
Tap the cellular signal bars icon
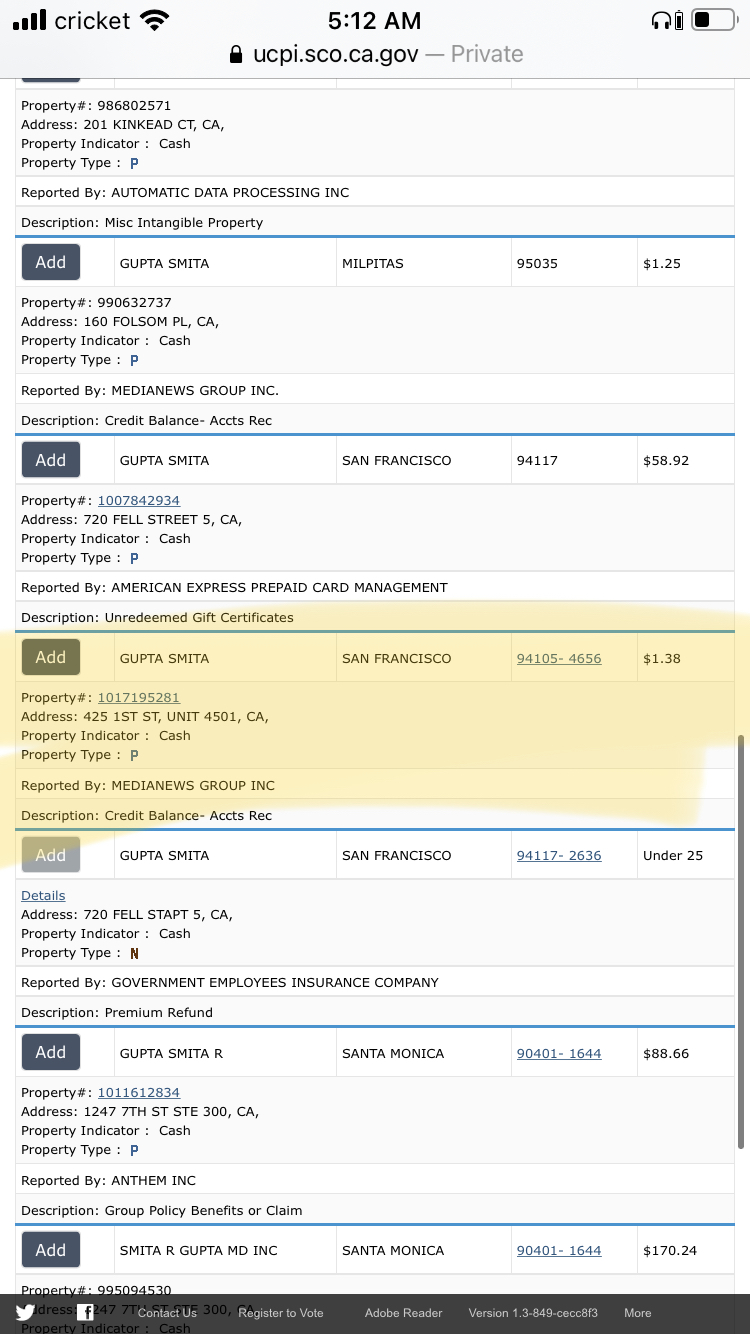[29, 20]
